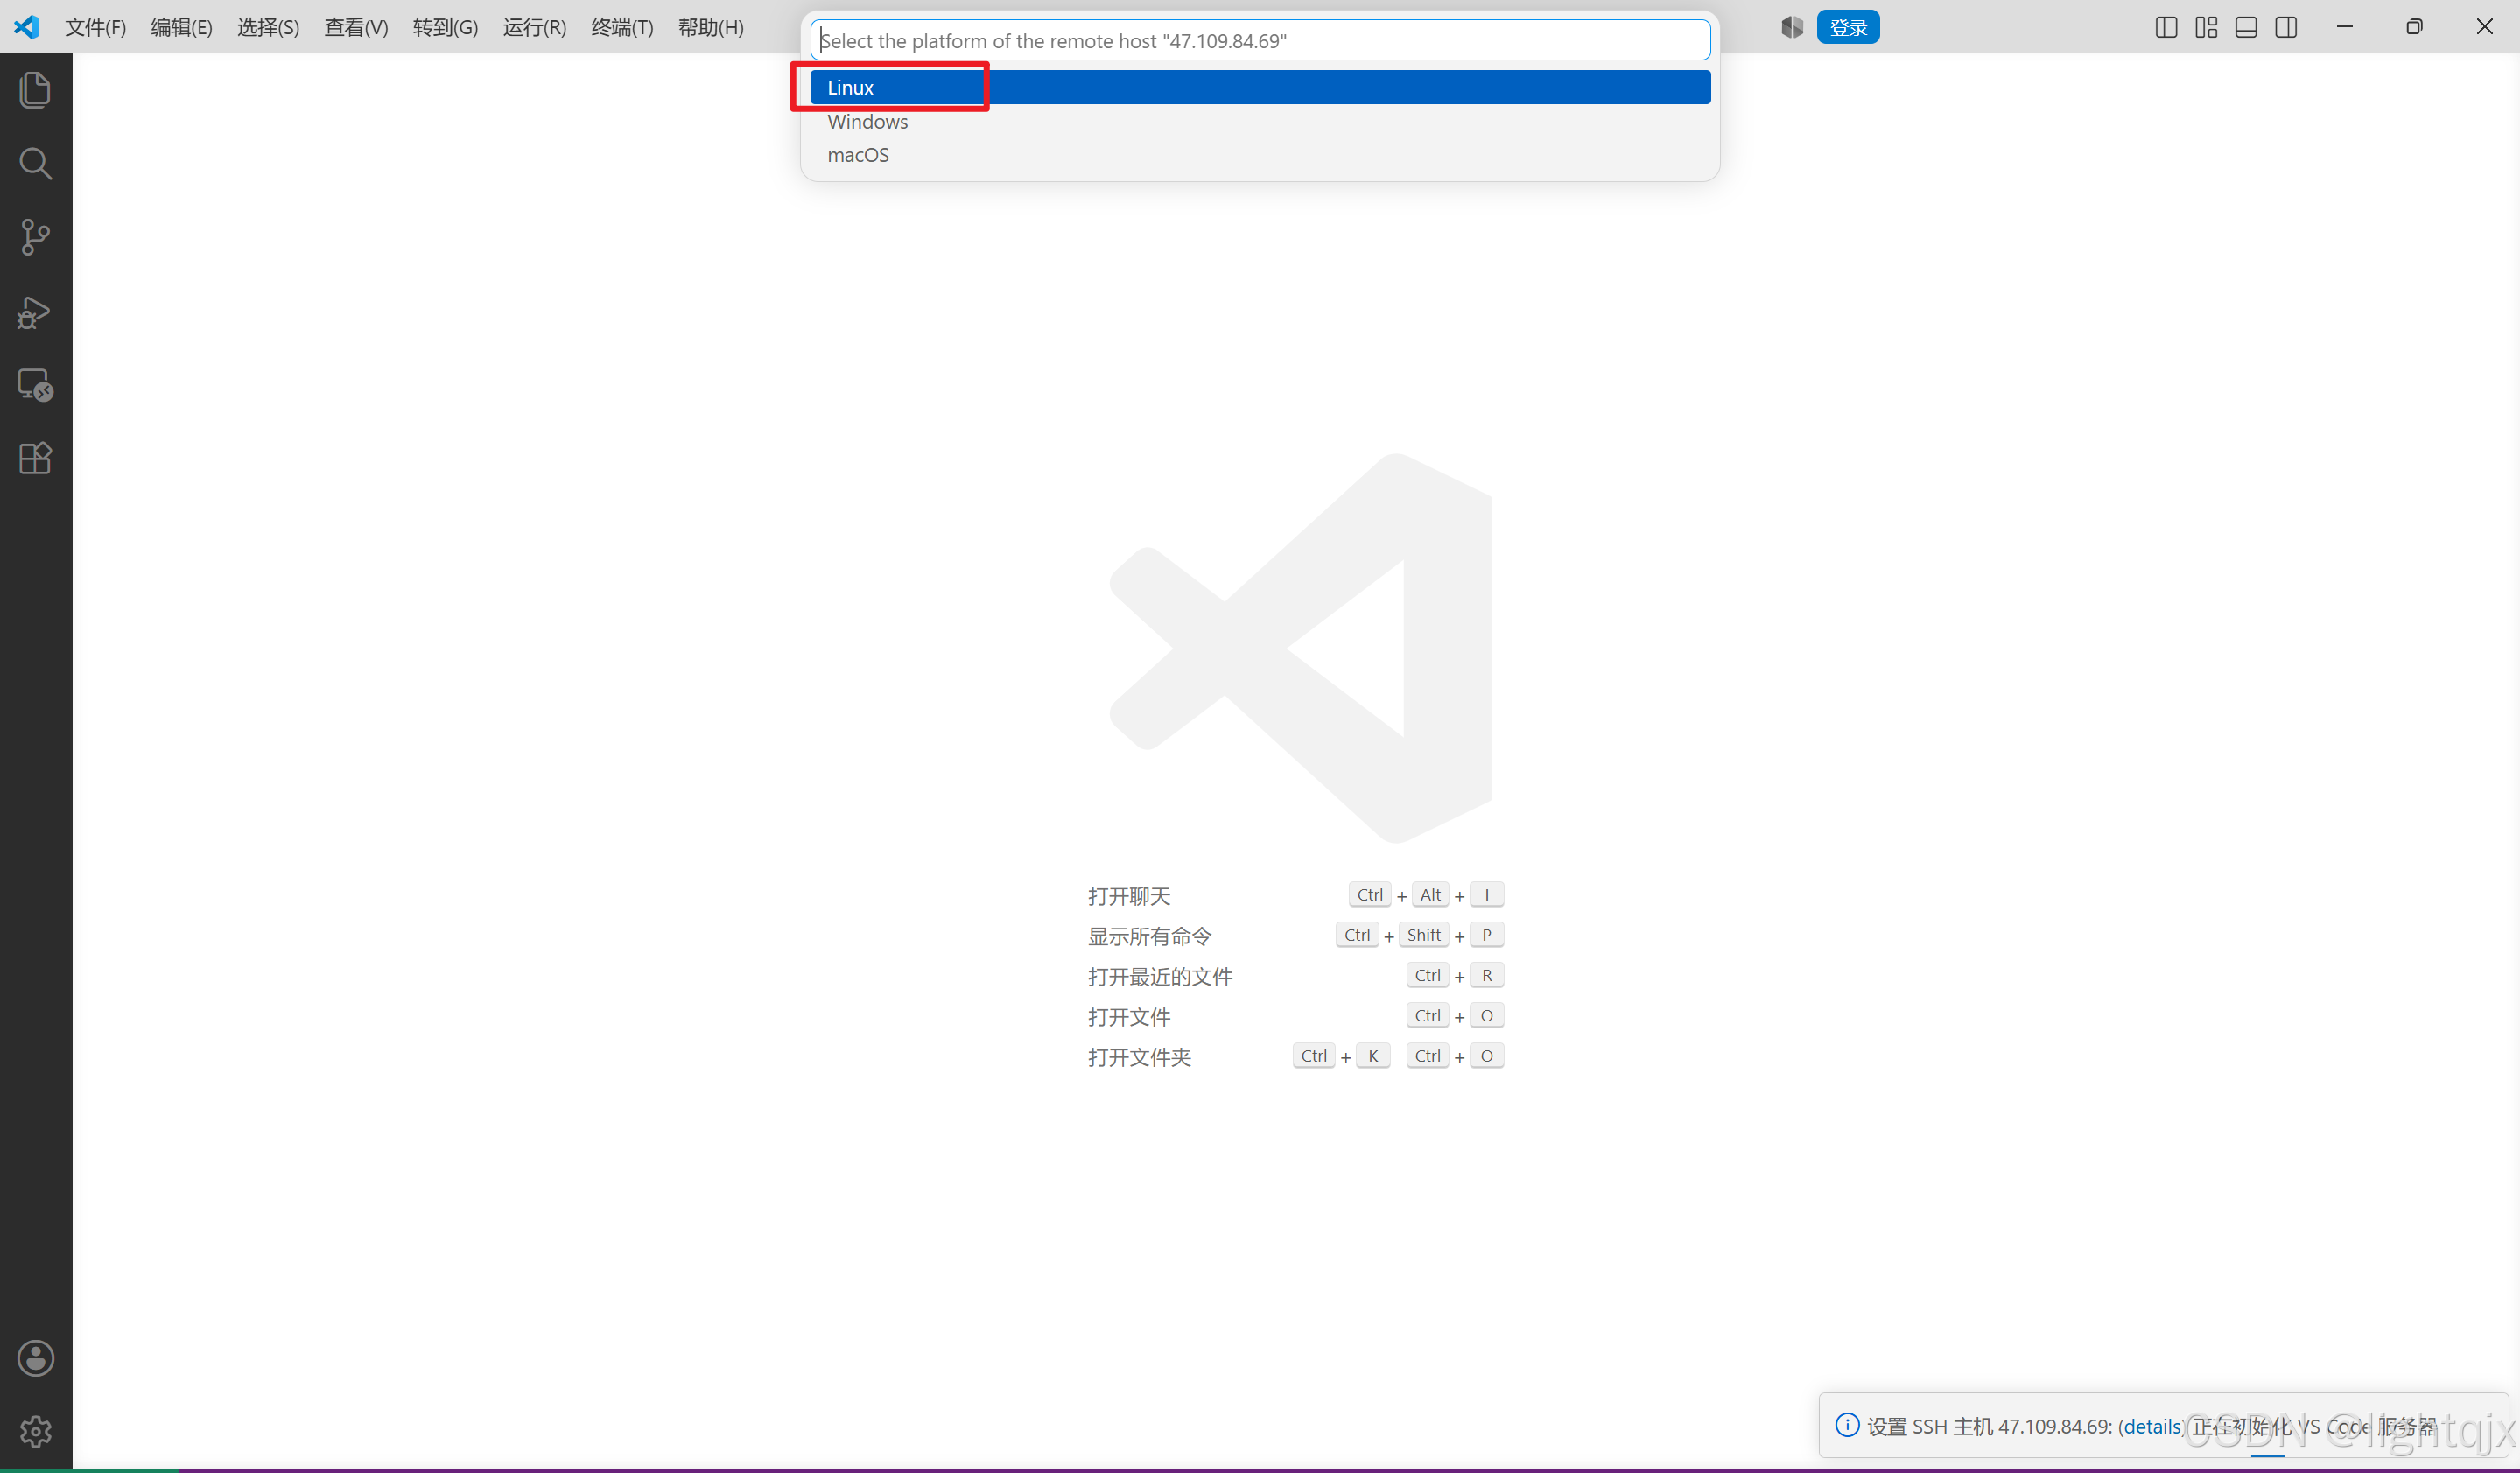Minimize the VS Code window
Screen dimensions: 2520x1473
[x=2345, y=27]
